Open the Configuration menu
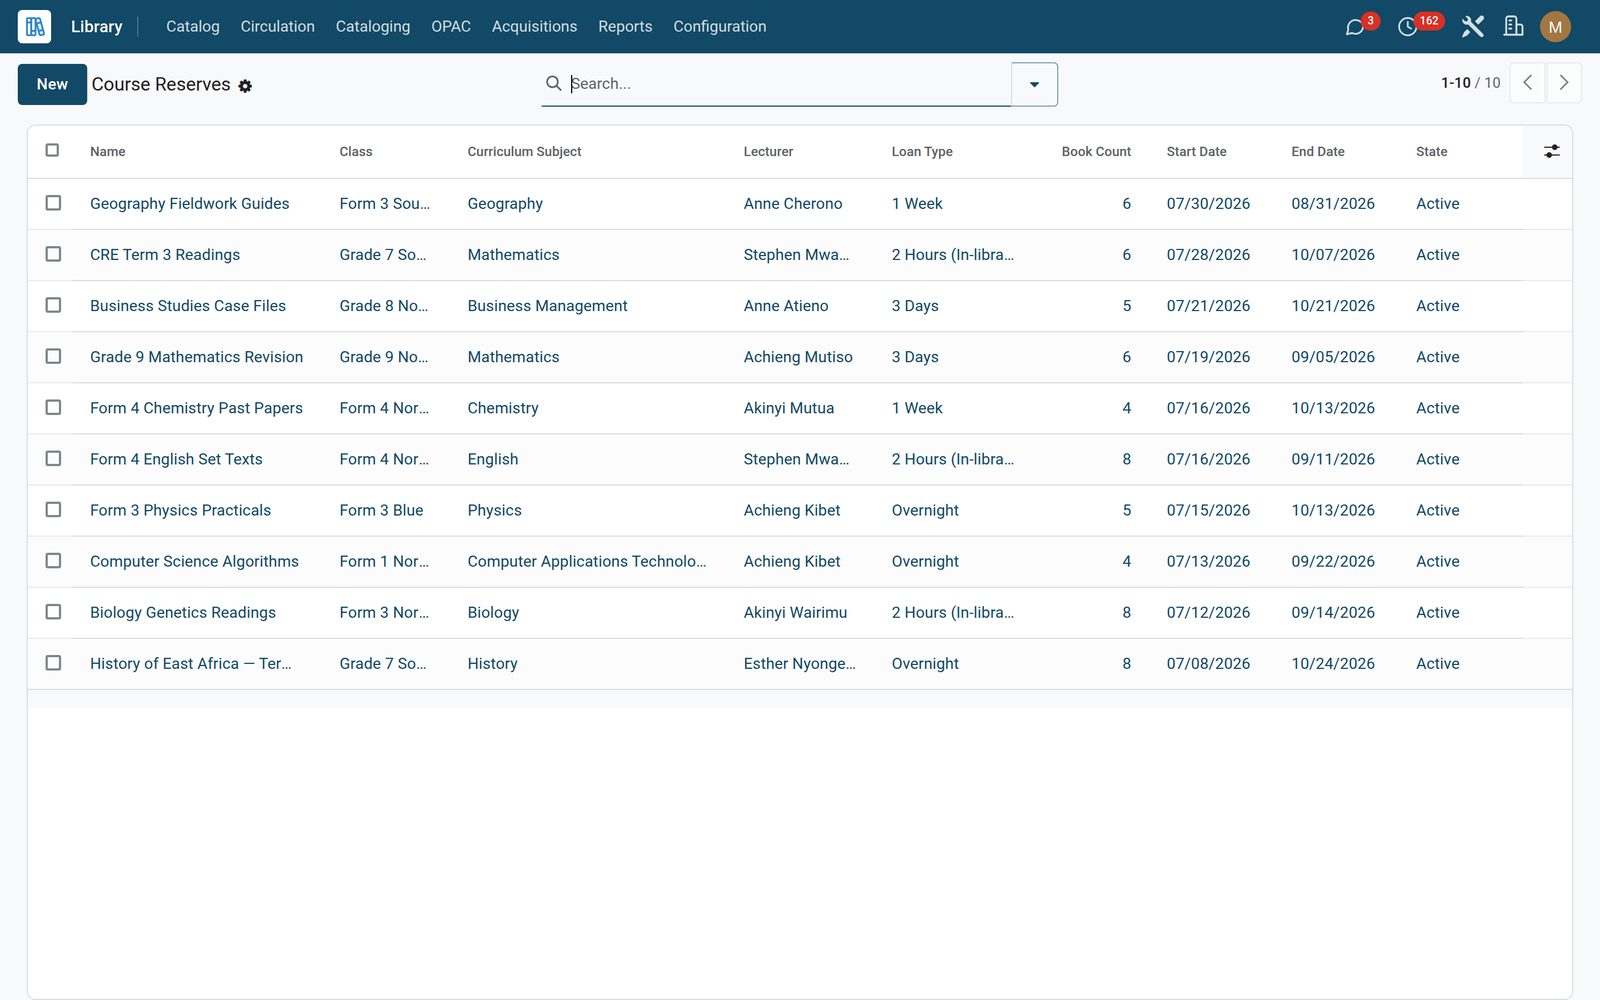The width and height of the screenshot is (1600, 1000). tap(720, 27)
